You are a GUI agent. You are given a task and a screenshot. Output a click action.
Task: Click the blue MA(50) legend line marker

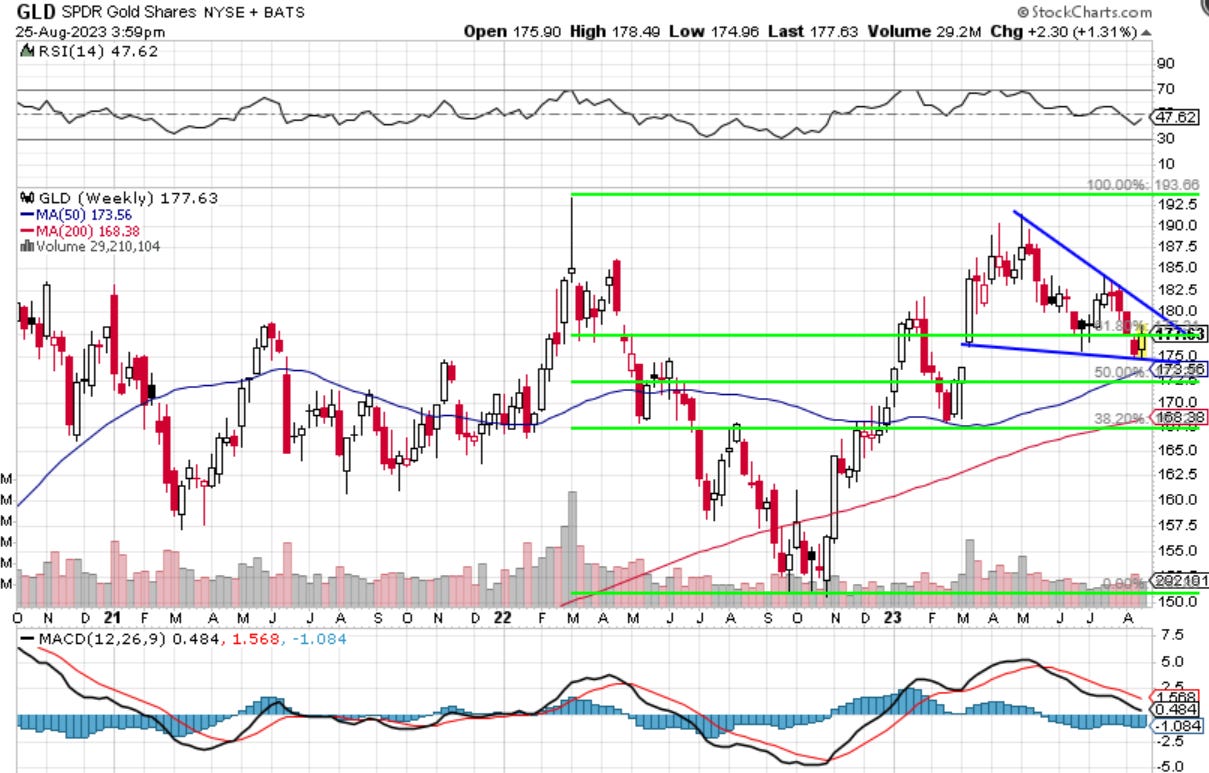tap(25, 214)
